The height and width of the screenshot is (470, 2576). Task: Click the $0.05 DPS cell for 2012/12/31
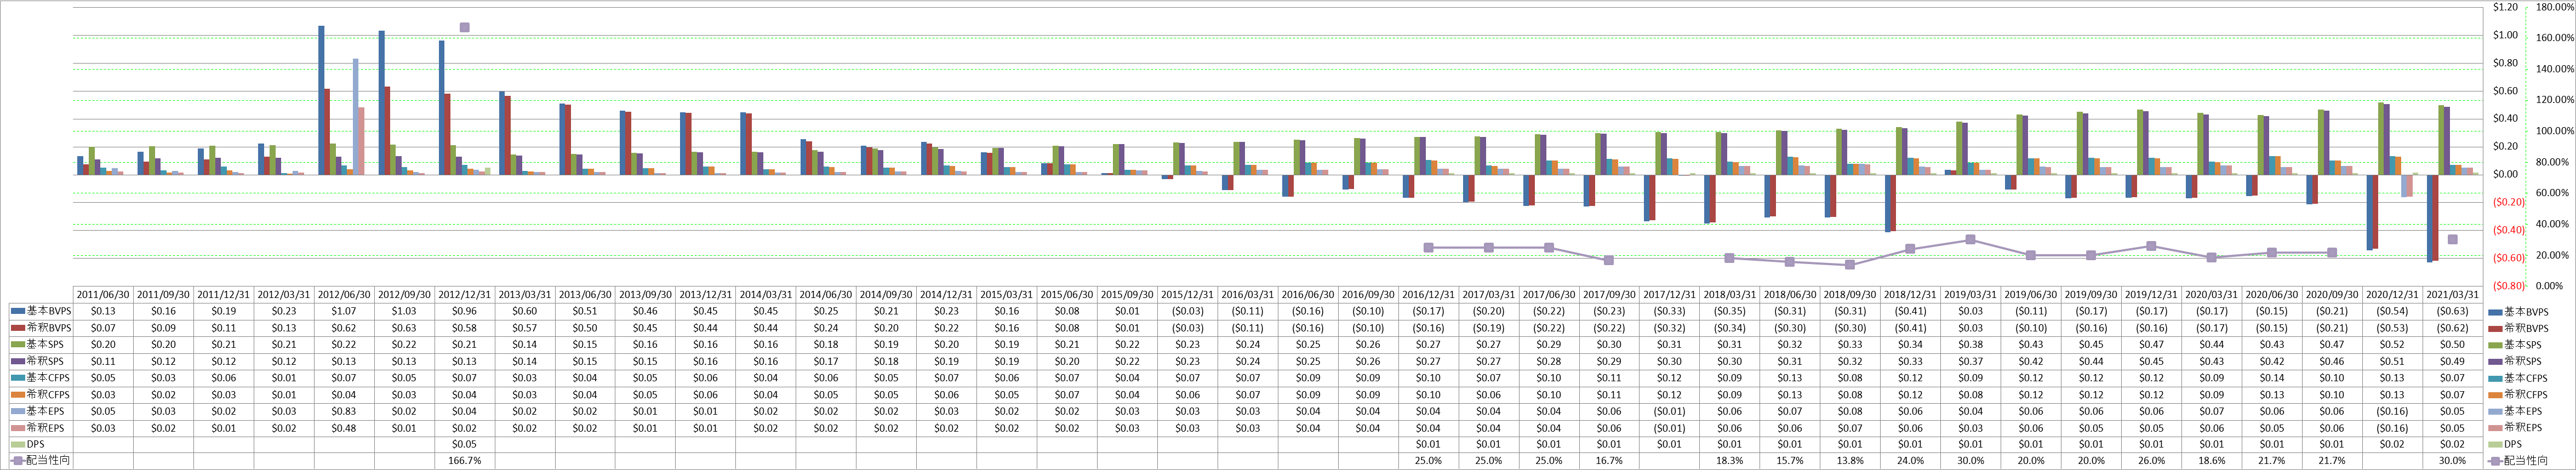click(x=465, y=444)
